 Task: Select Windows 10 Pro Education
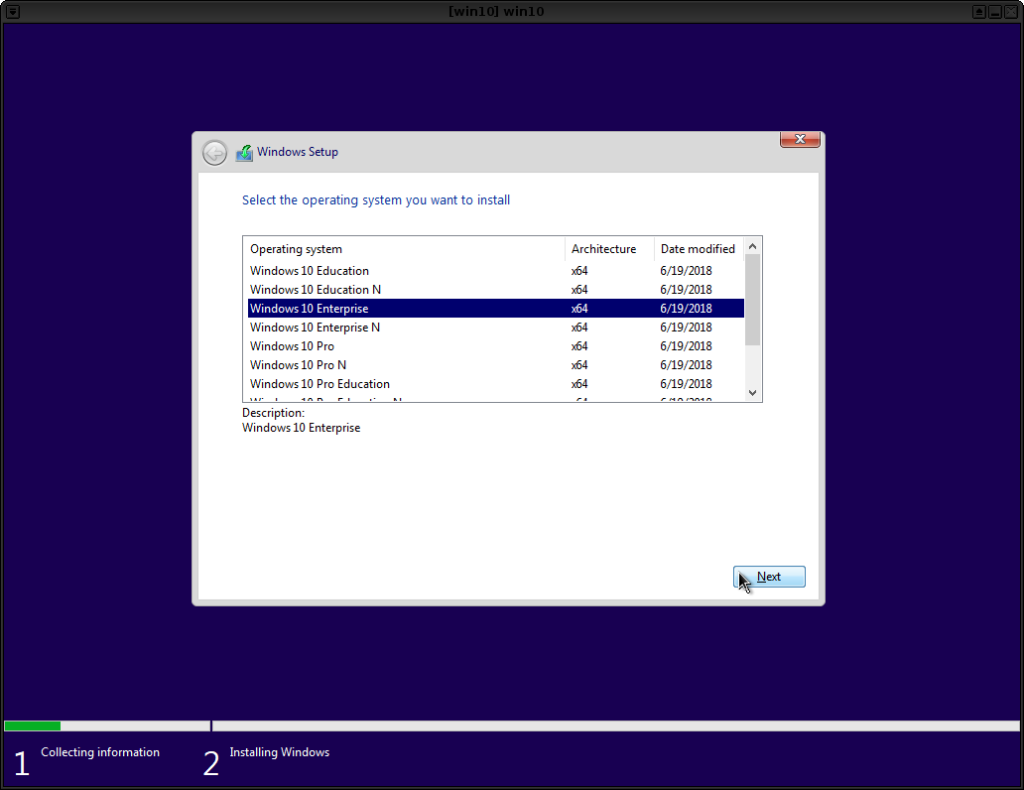tap(496, 384)
